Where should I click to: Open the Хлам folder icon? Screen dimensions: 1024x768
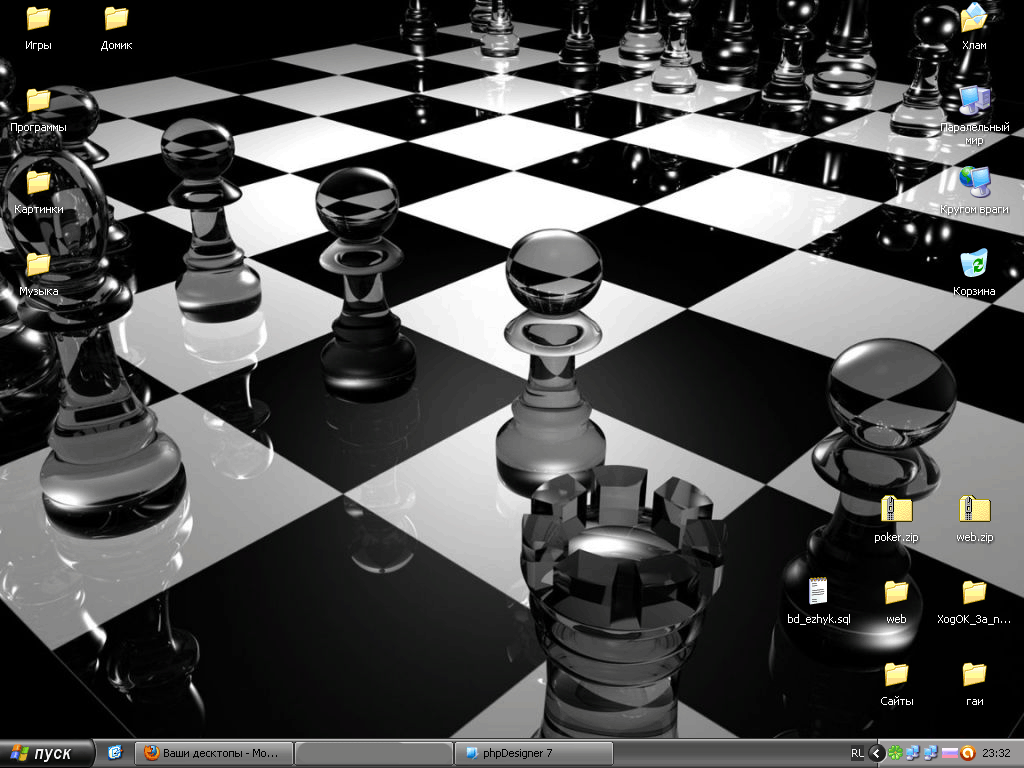pyautogui.click(x=974, y=19)
